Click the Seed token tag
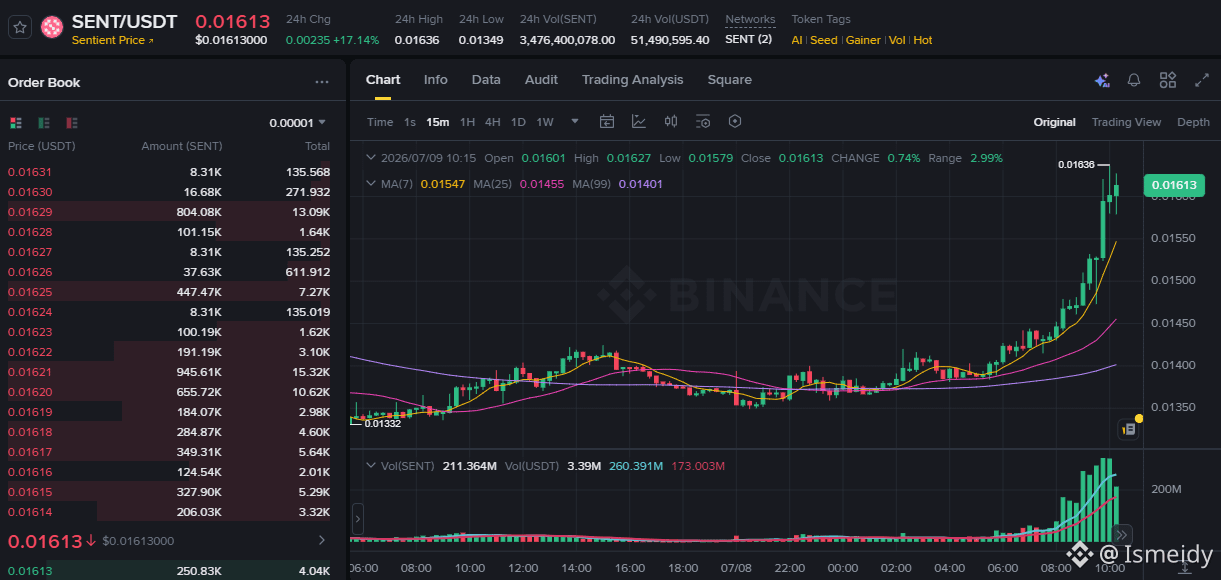The height and width of the screenshot is (580, 1221). pyautogui.click(x=824, y=40)
